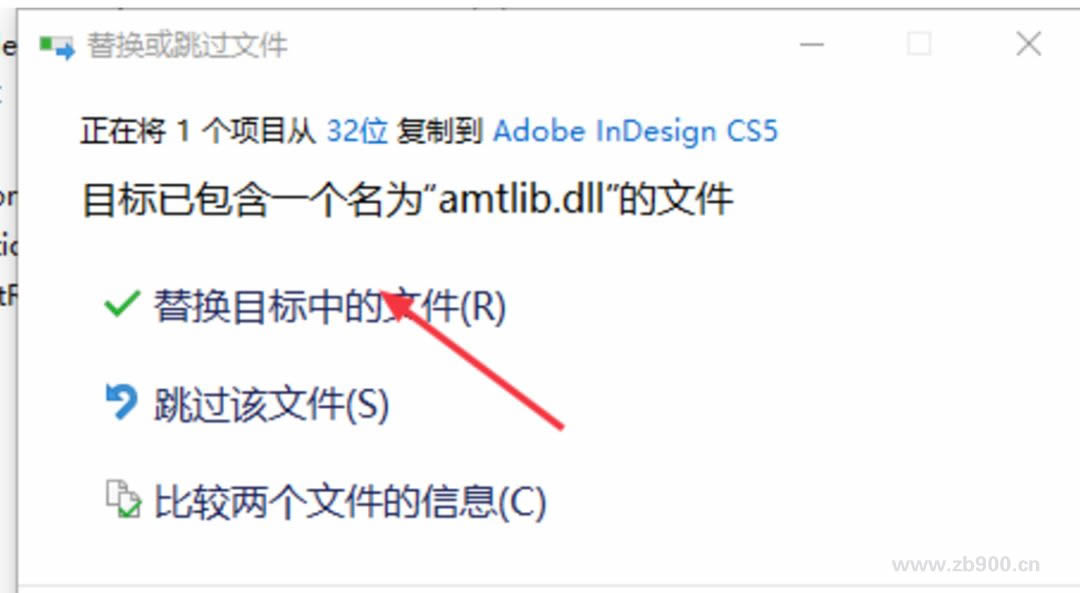The height and width of the screenshot is (593, 1080).
Task: Choose 跳过该文件(S) option
Action: coord(271,404)
